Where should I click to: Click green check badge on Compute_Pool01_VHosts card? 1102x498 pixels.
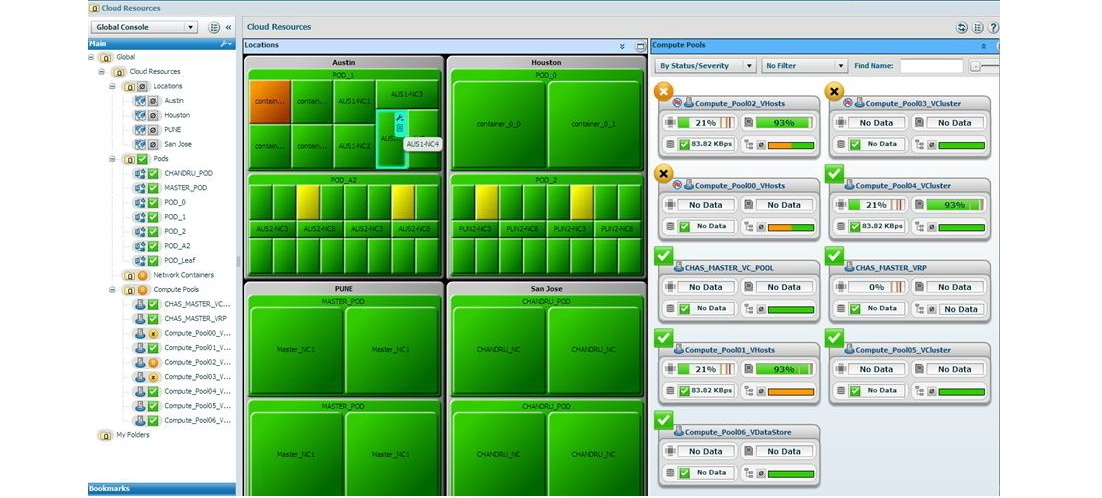663,337
